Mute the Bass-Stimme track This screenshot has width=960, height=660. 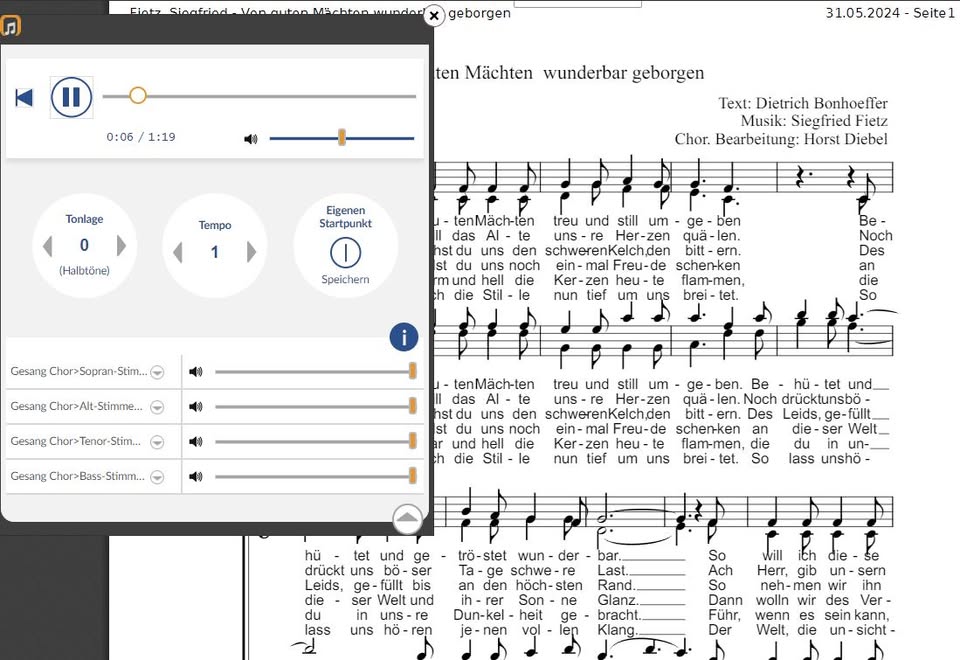[x=196, y=476]
